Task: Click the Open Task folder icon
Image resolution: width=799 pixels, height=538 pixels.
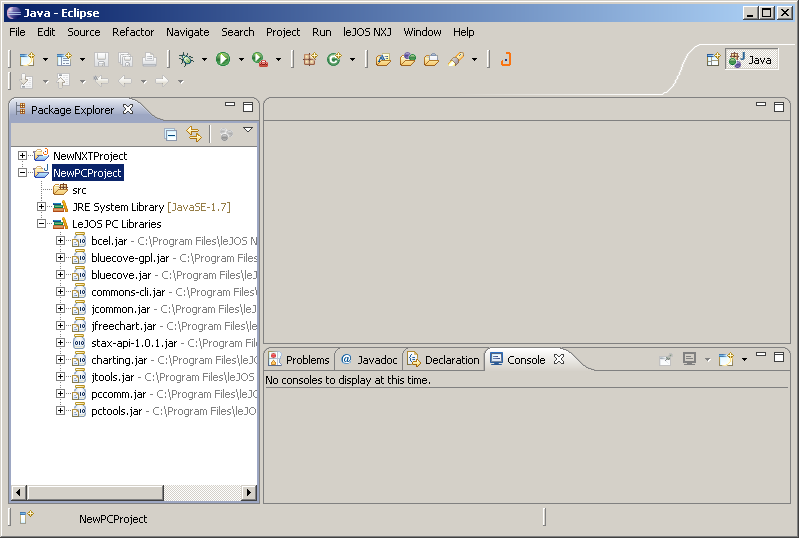Action: coord(408,60)
